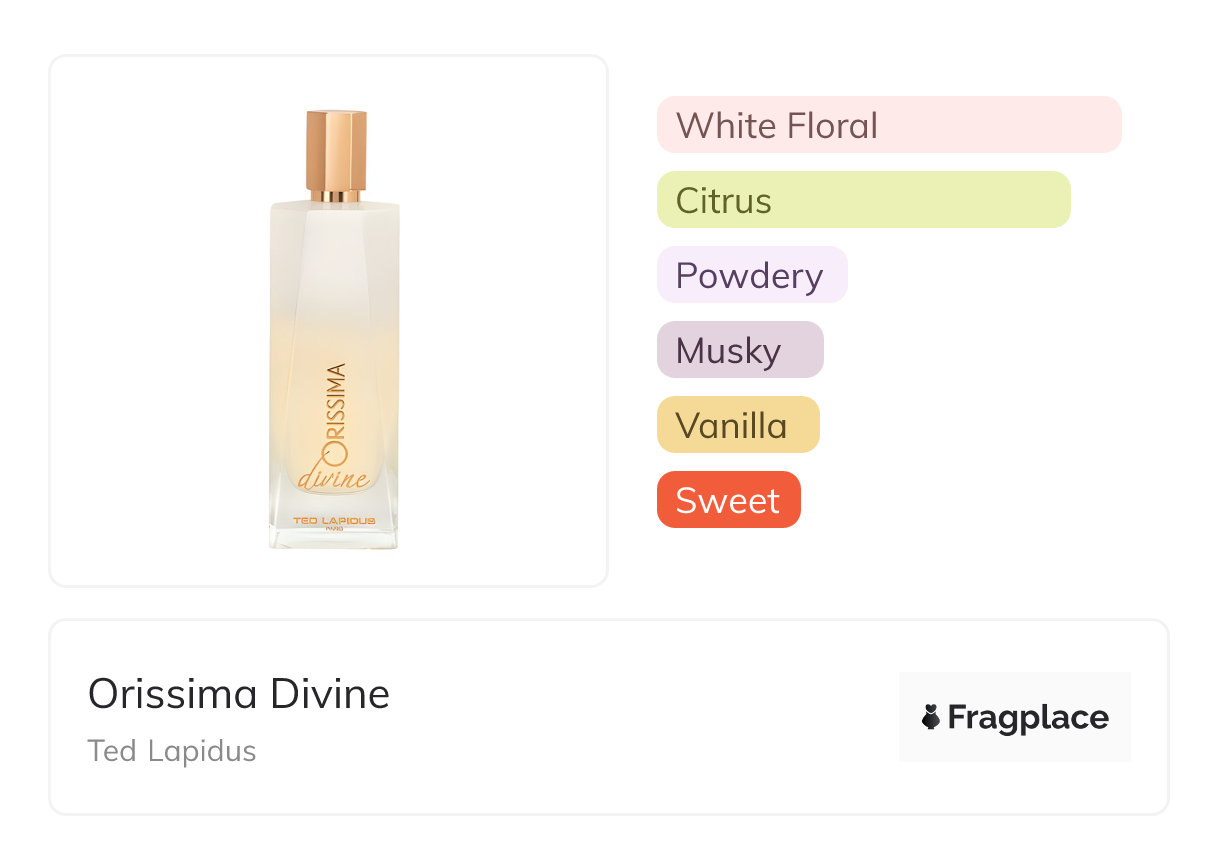
Task: Click the vertical ORISSIMA lettering on the bottle
Action: coord(336,412)
